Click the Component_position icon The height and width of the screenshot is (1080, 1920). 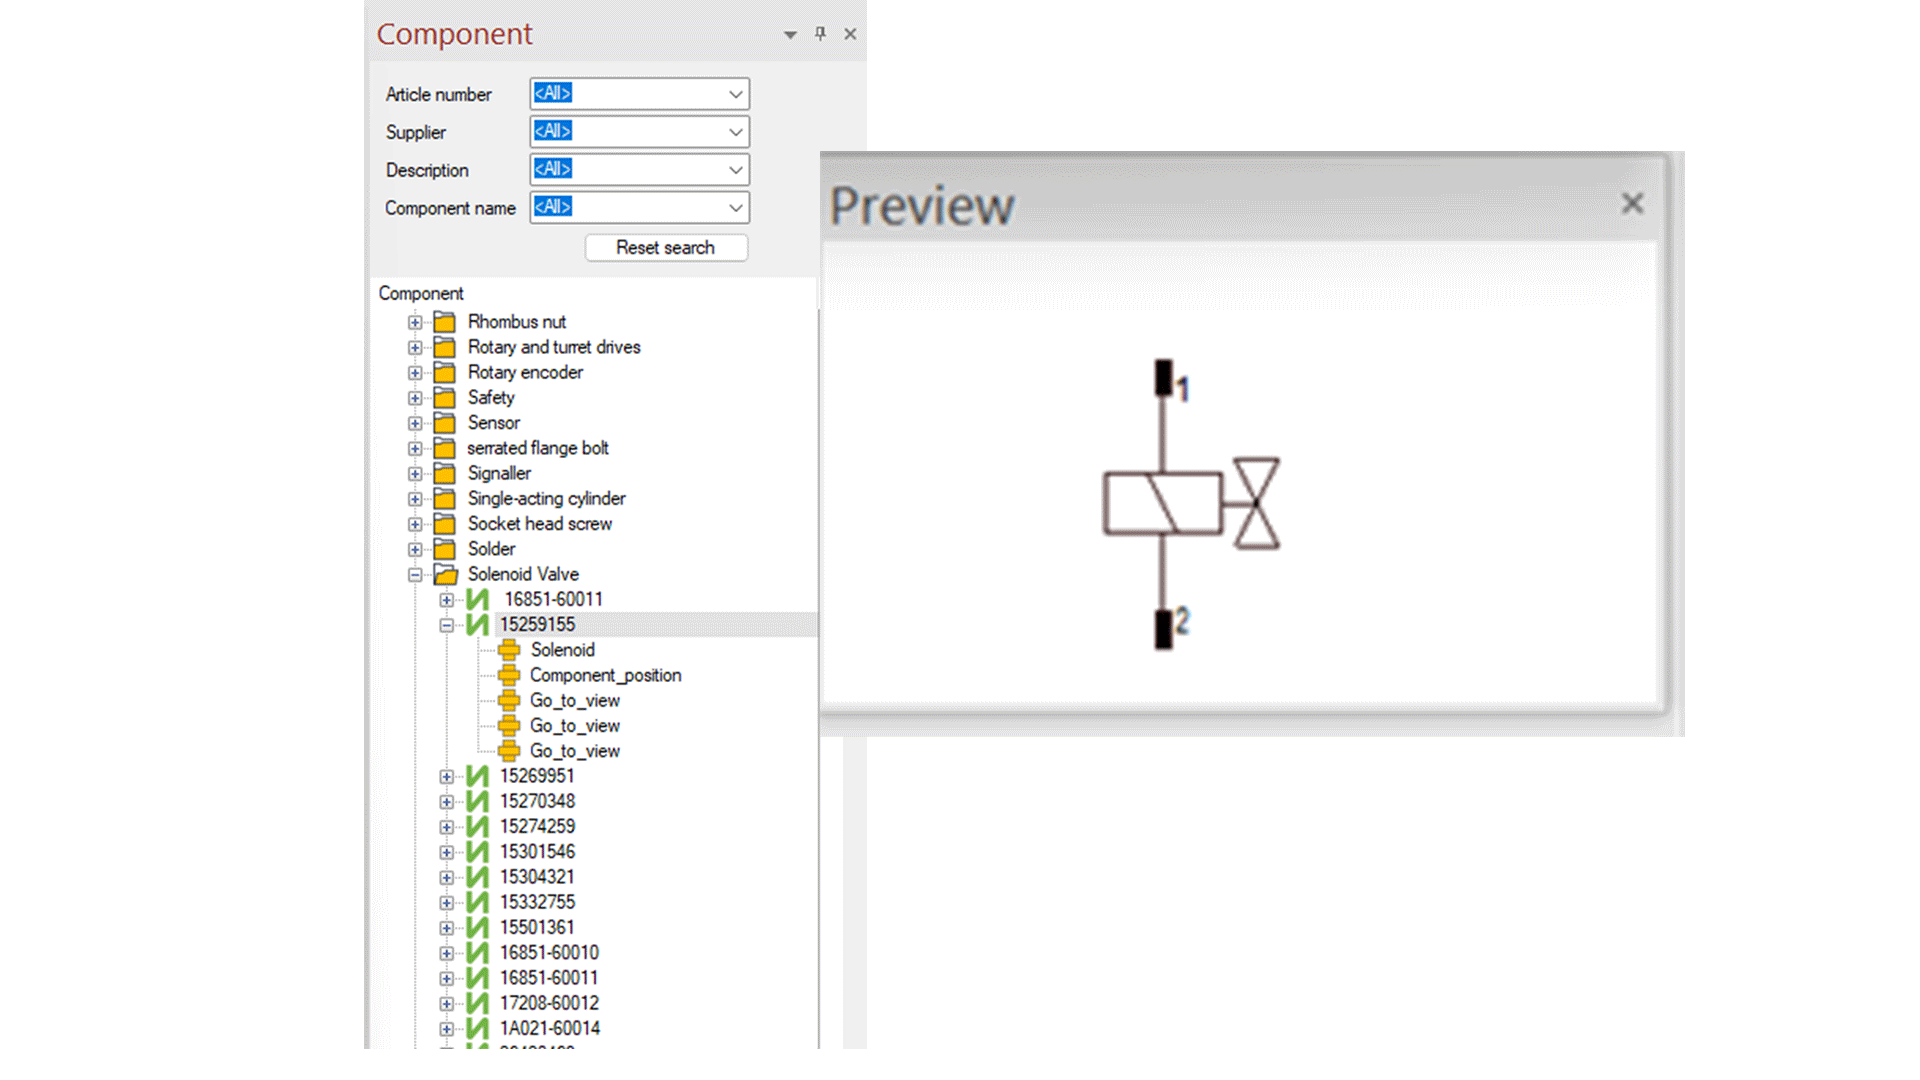[x=512, y=674]
